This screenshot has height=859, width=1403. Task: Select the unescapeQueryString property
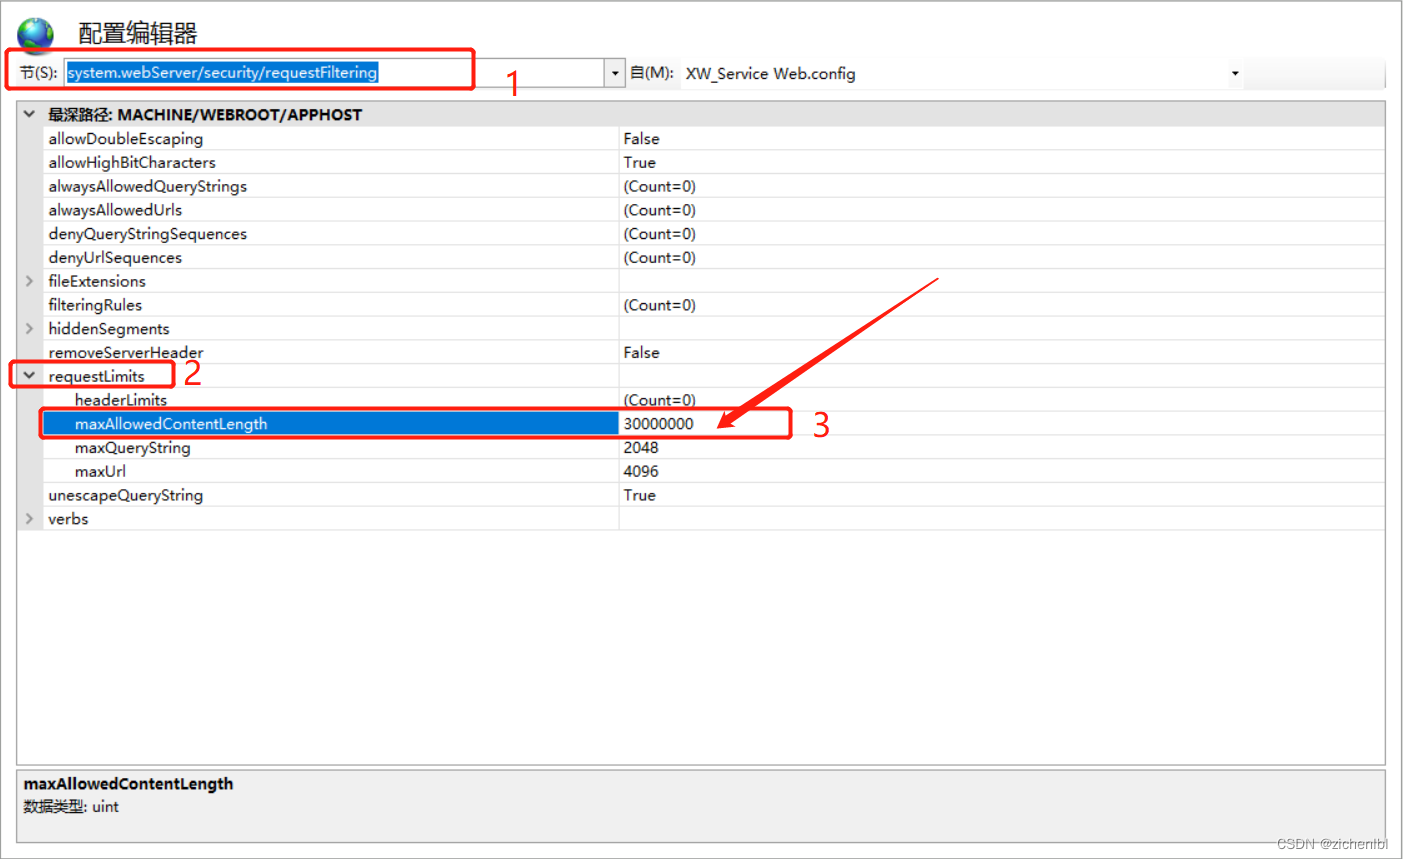[x=126, y=495]
